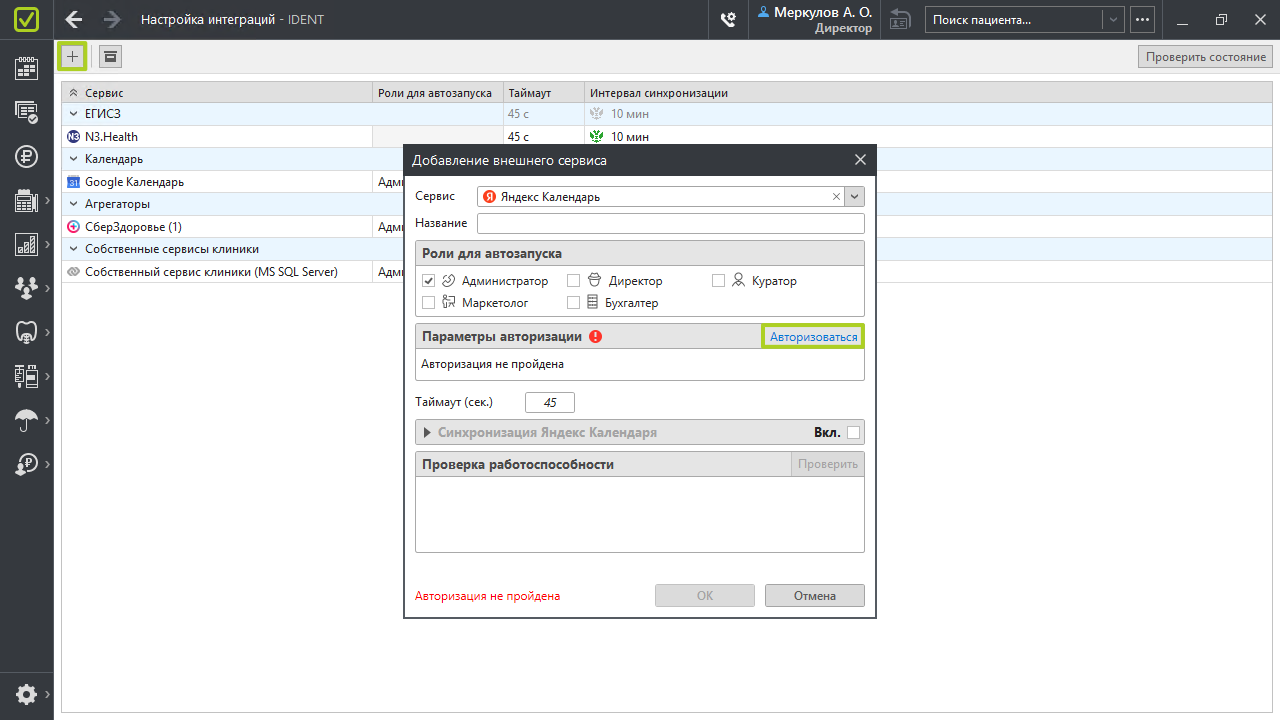Click the archive toolbar icon
Viewport: 1280px width, 720px height.
110,57
